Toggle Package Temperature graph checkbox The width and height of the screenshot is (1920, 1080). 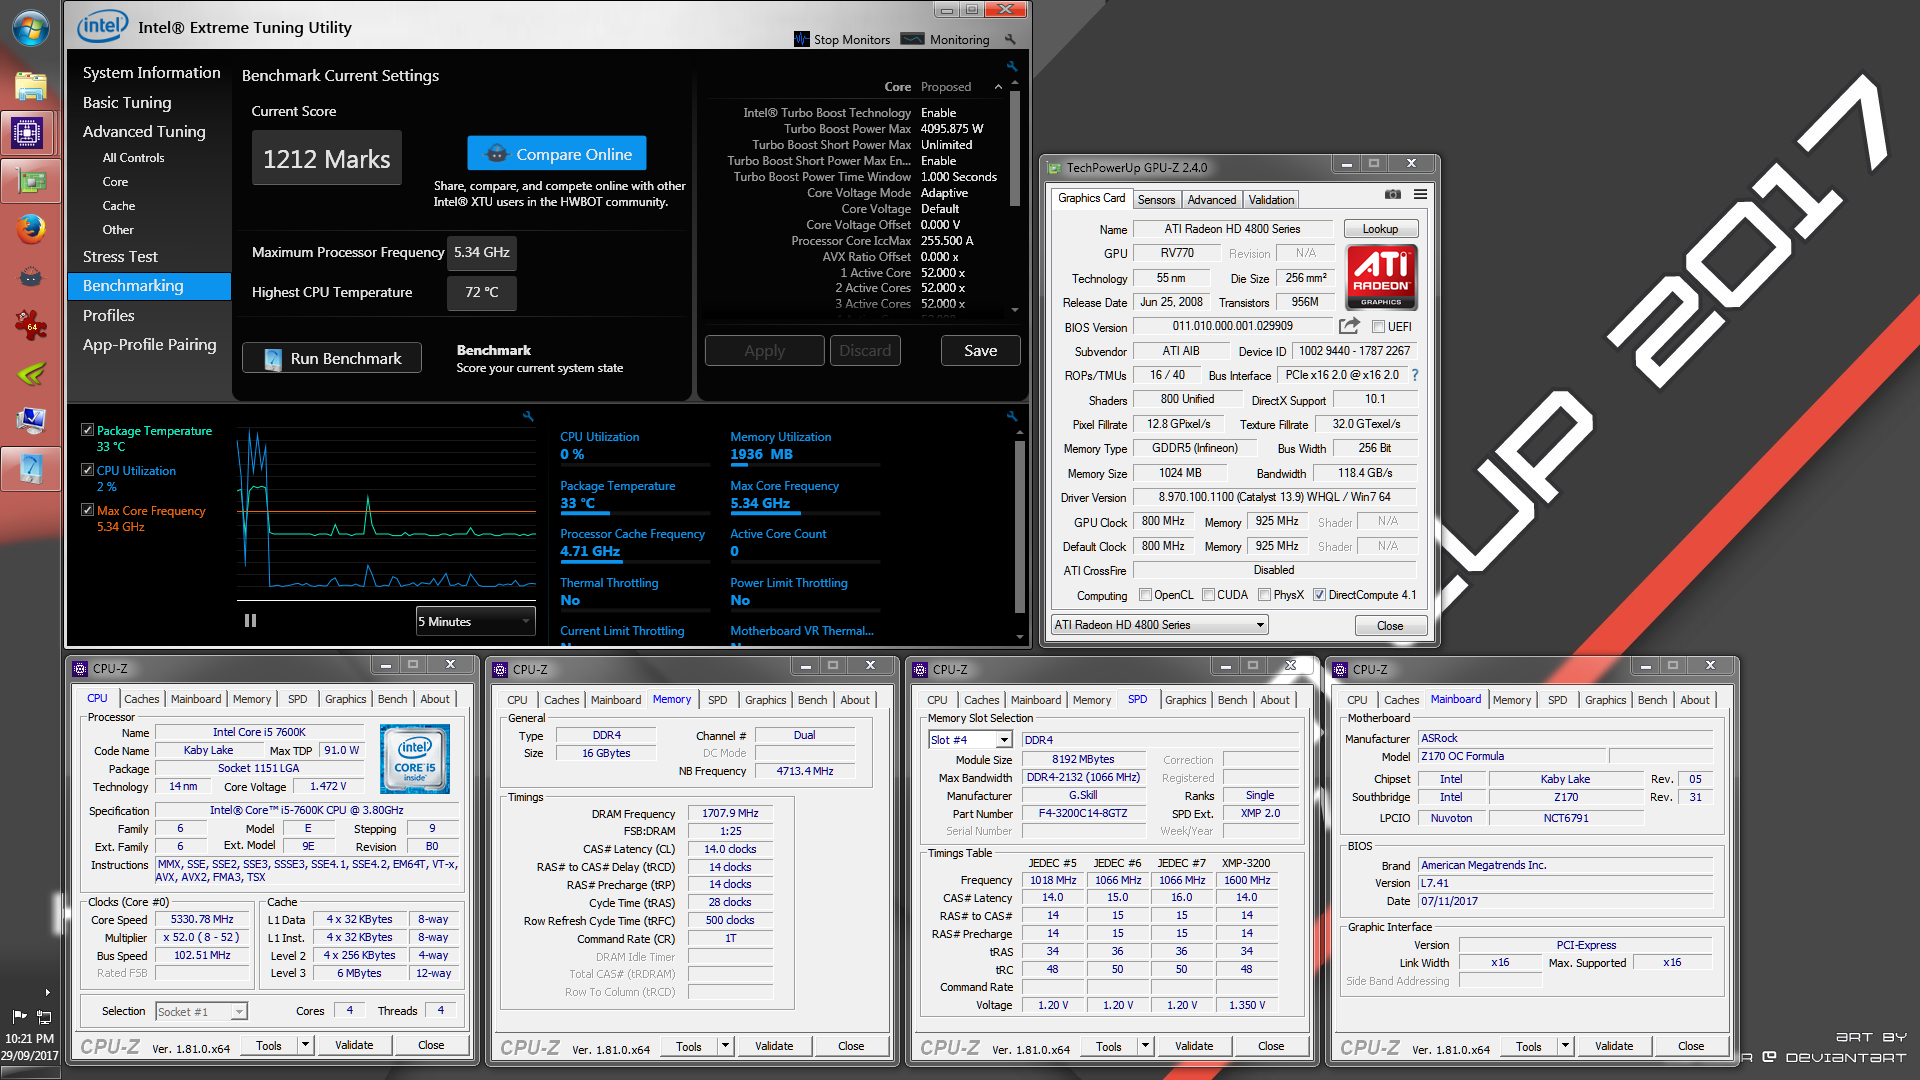87,430
